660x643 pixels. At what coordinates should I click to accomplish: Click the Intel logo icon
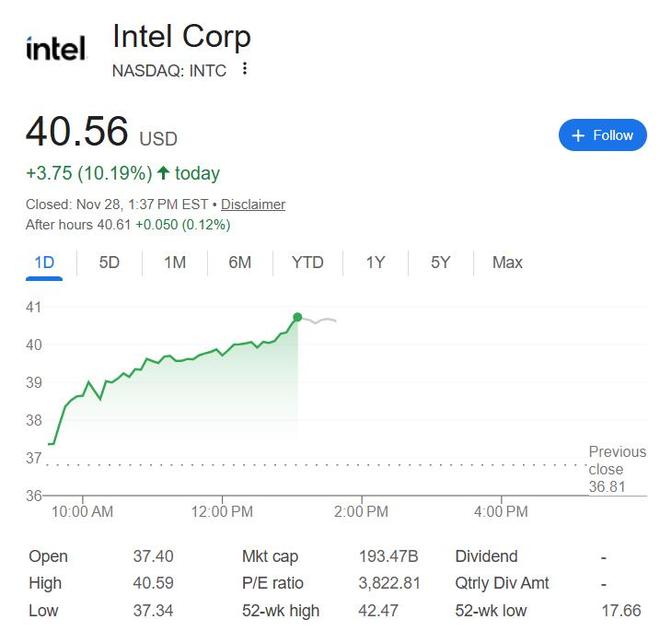tap(55, 48)
